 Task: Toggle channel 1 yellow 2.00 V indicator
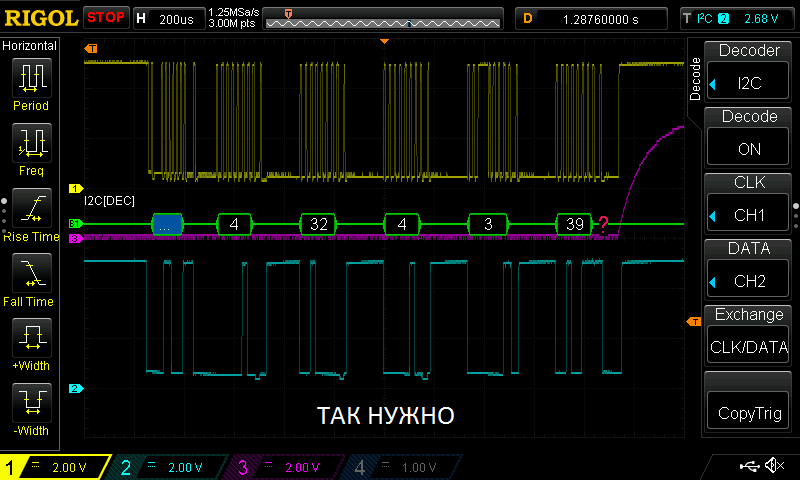click(56, 467)
